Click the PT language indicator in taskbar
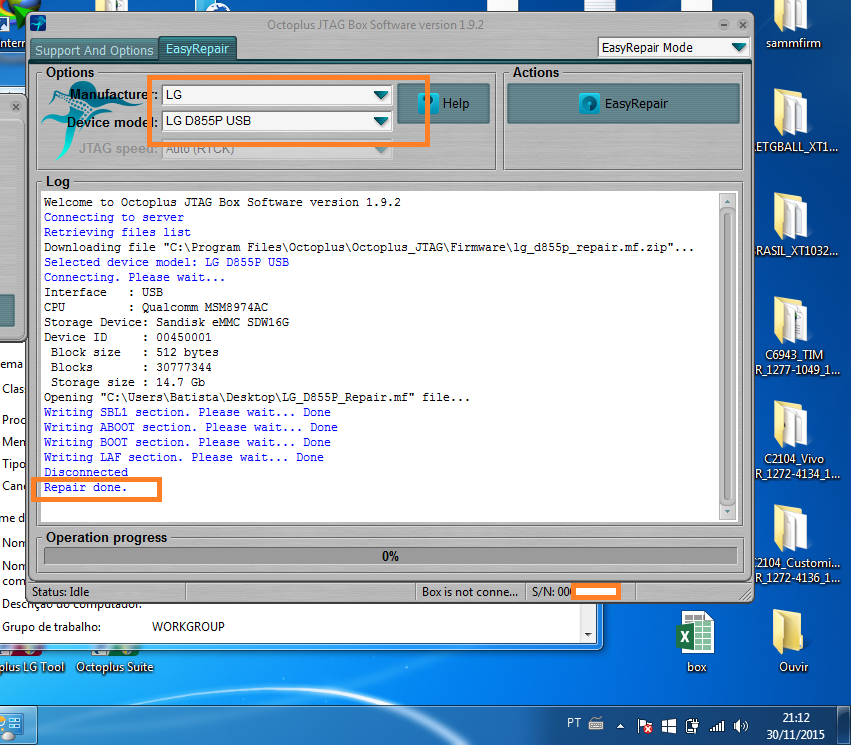 [x=574, y=723]
